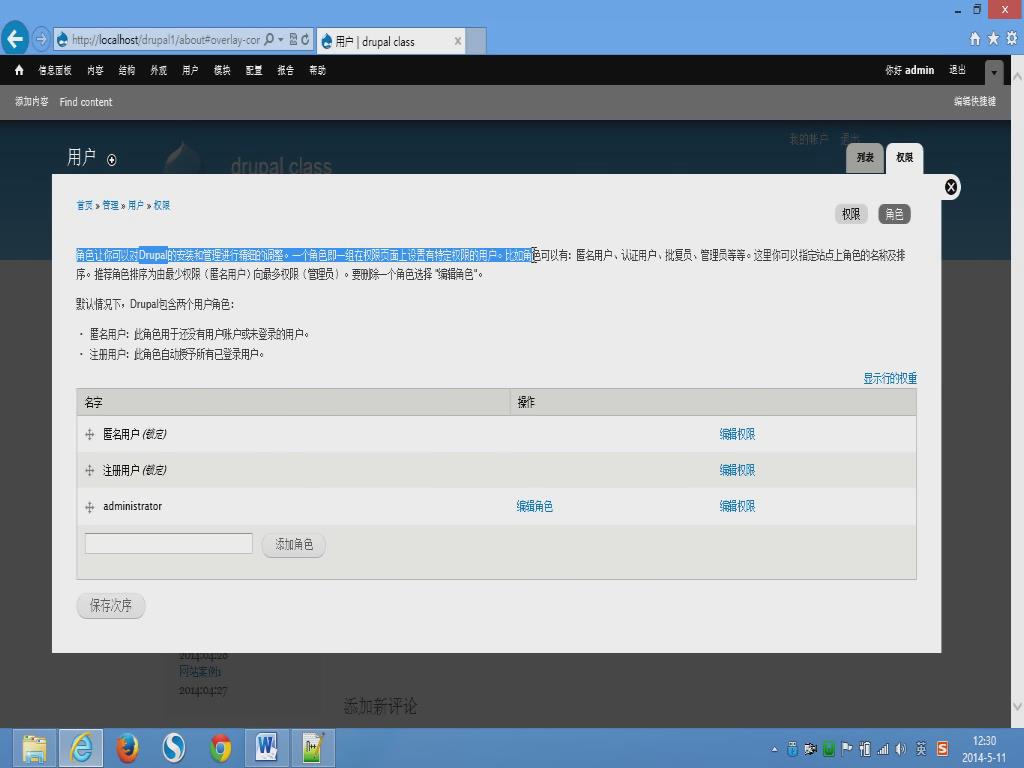The height and width of the screenshot is (768, 1024).
Task: Click the scrollbar down arrow on the page
Action: [x=1017, y=707]
